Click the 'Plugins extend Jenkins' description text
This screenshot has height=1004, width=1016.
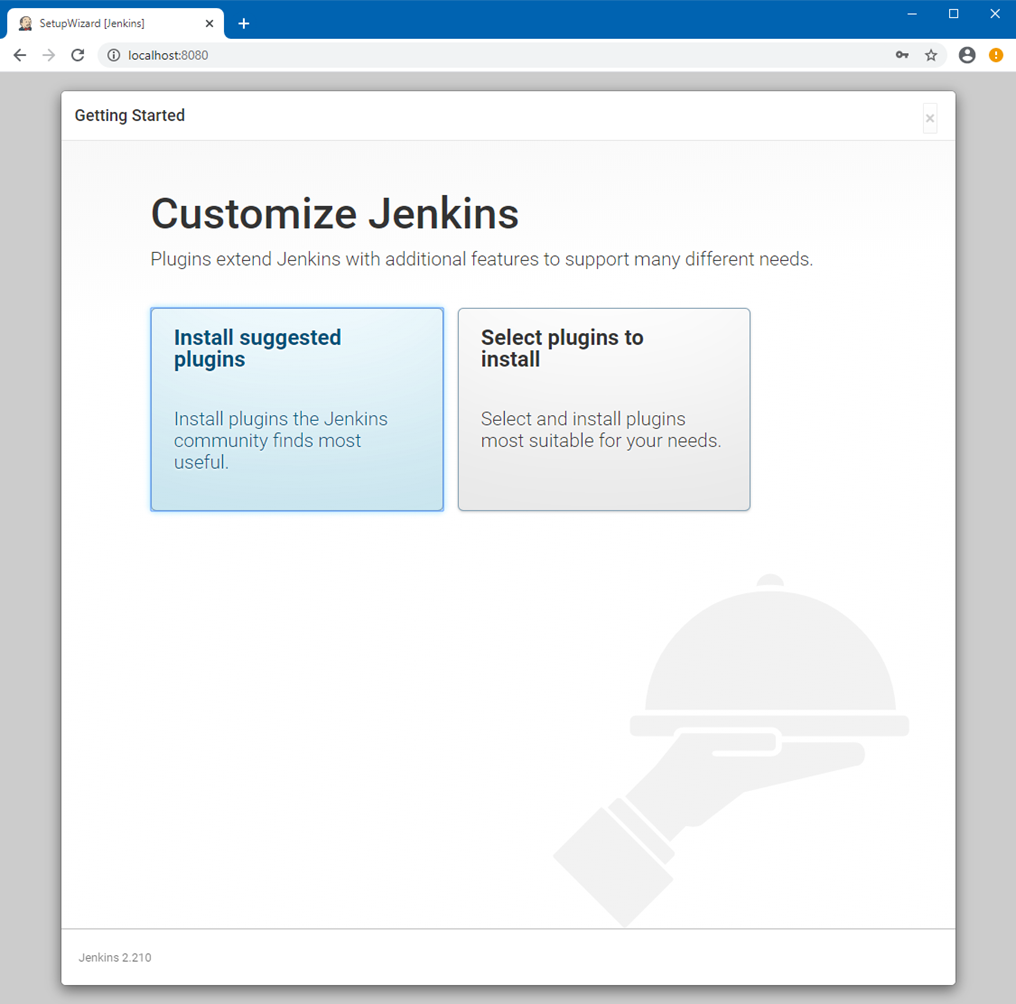481,259
